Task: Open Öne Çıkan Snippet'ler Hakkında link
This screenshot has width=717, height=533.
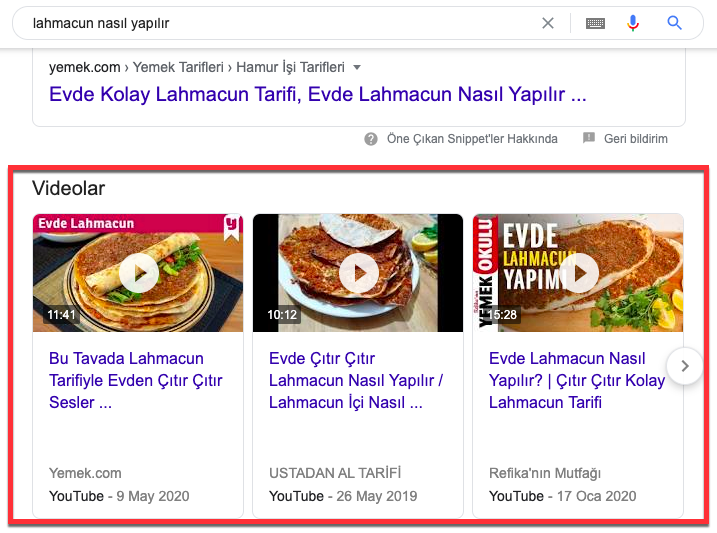Action: (472, 139)
